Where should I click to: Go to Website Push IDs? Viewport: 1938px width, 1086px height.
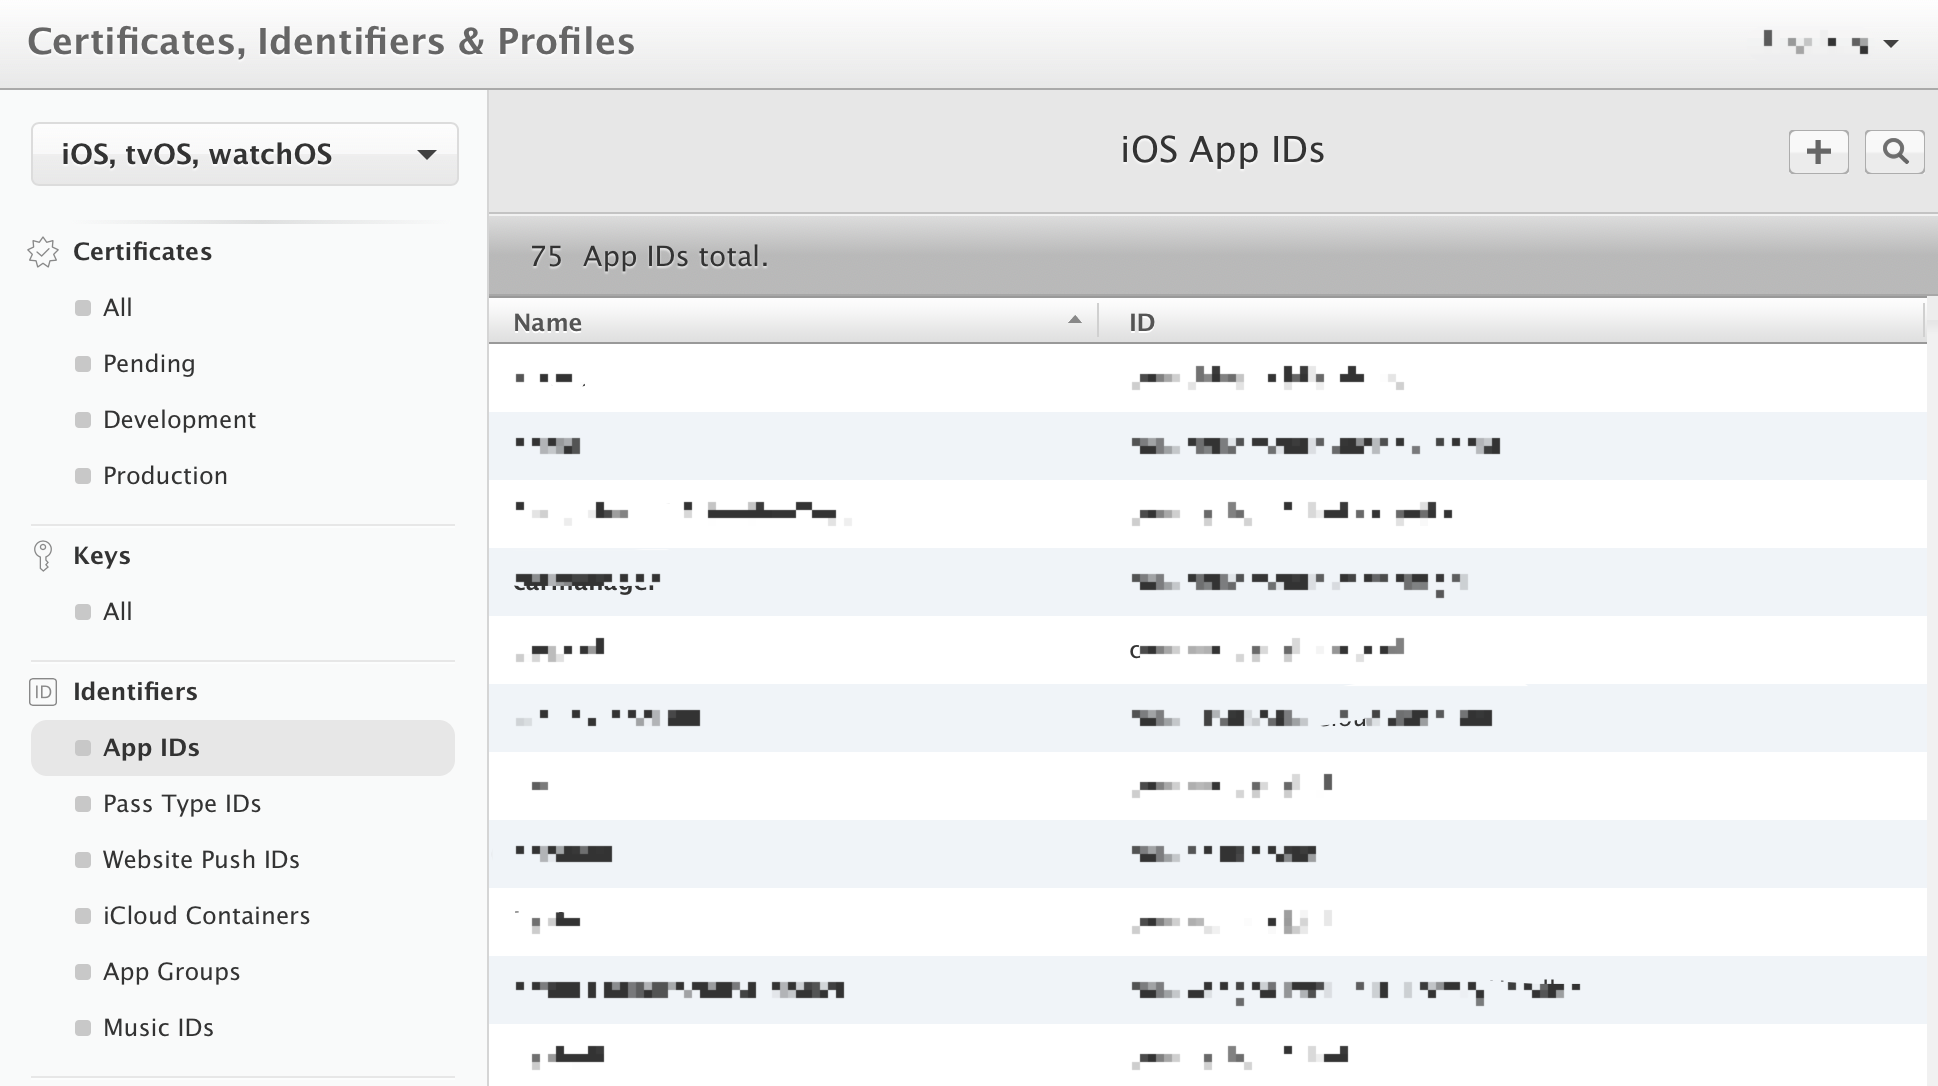201,860
